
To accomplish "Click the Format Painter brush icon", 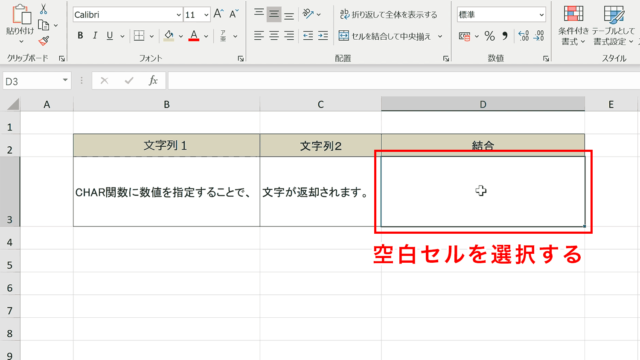I will (43, 41).
